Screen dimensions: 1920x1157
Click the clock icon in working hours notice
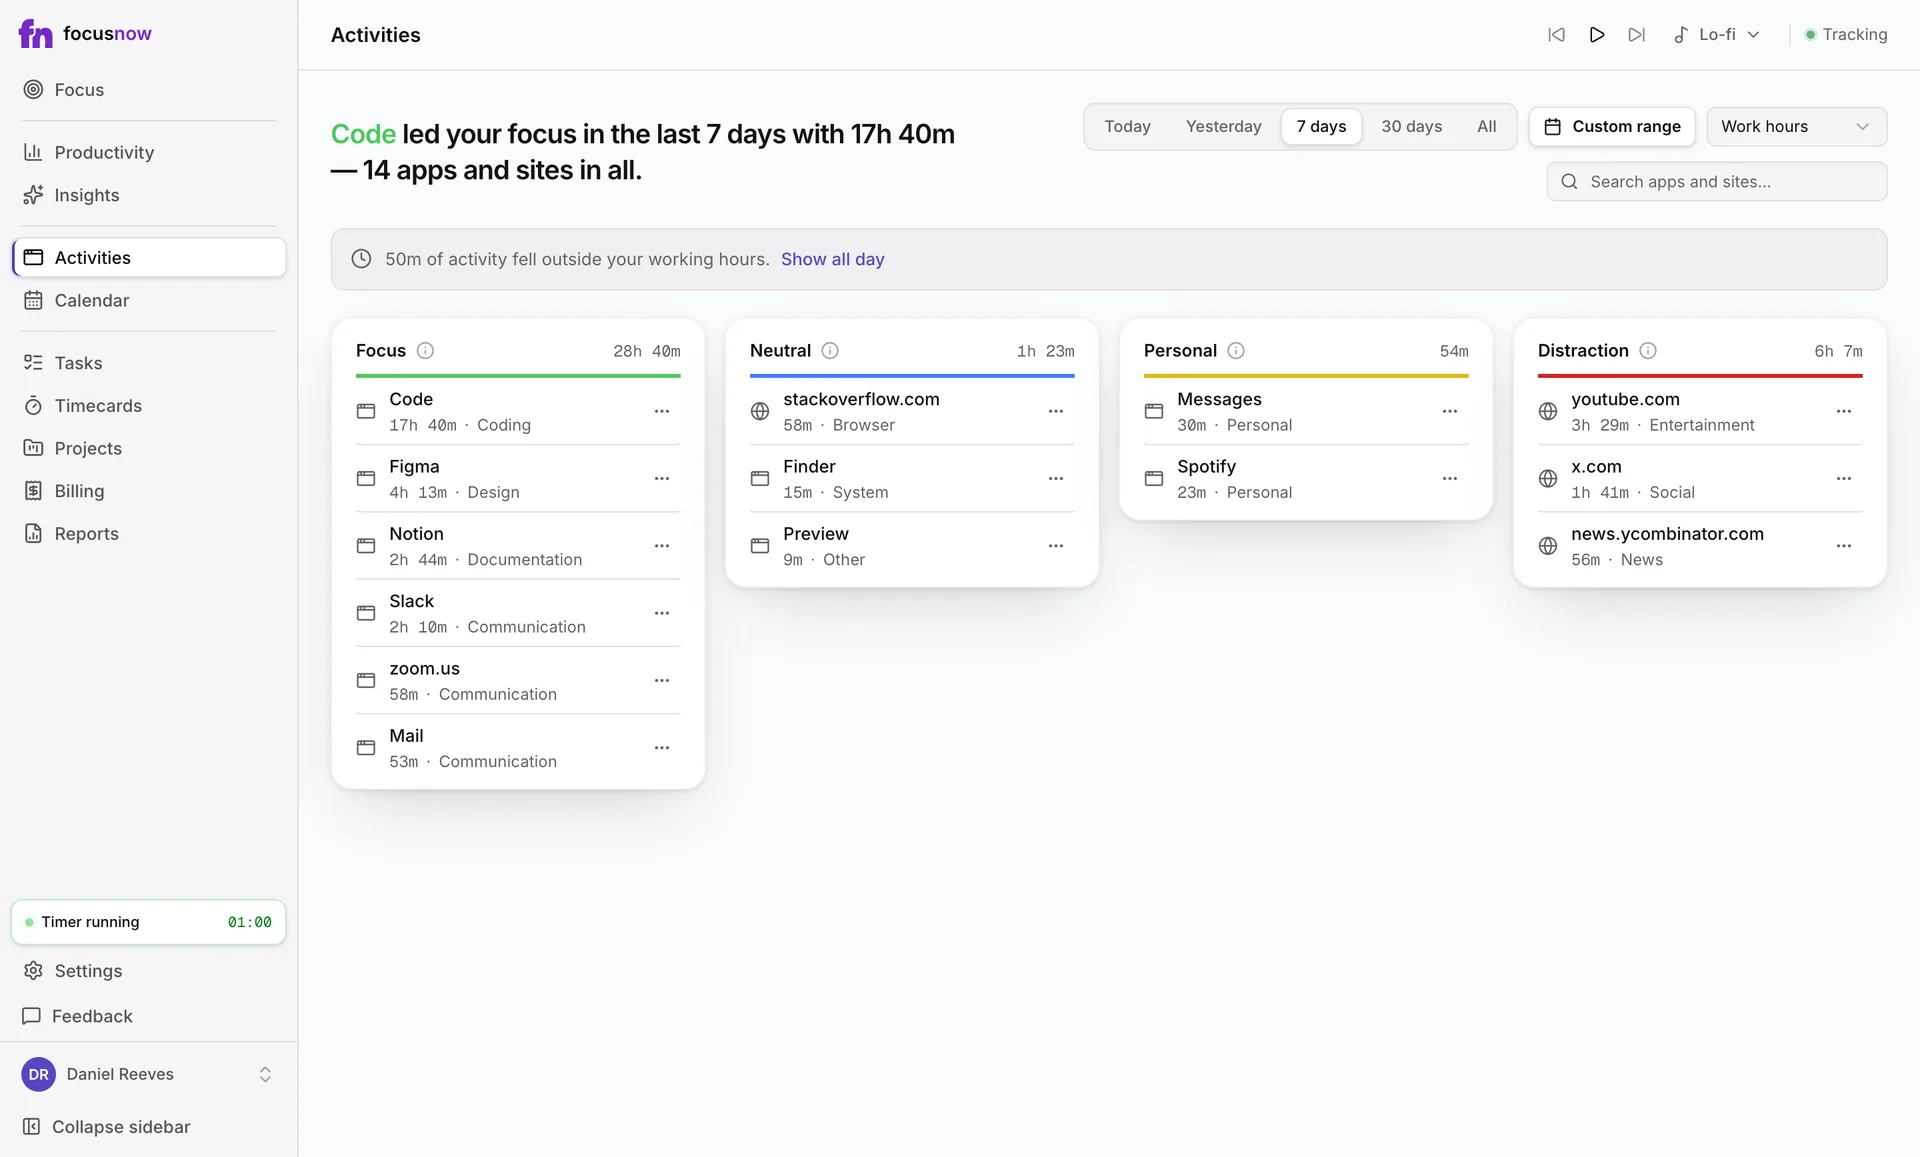(361, 260)
